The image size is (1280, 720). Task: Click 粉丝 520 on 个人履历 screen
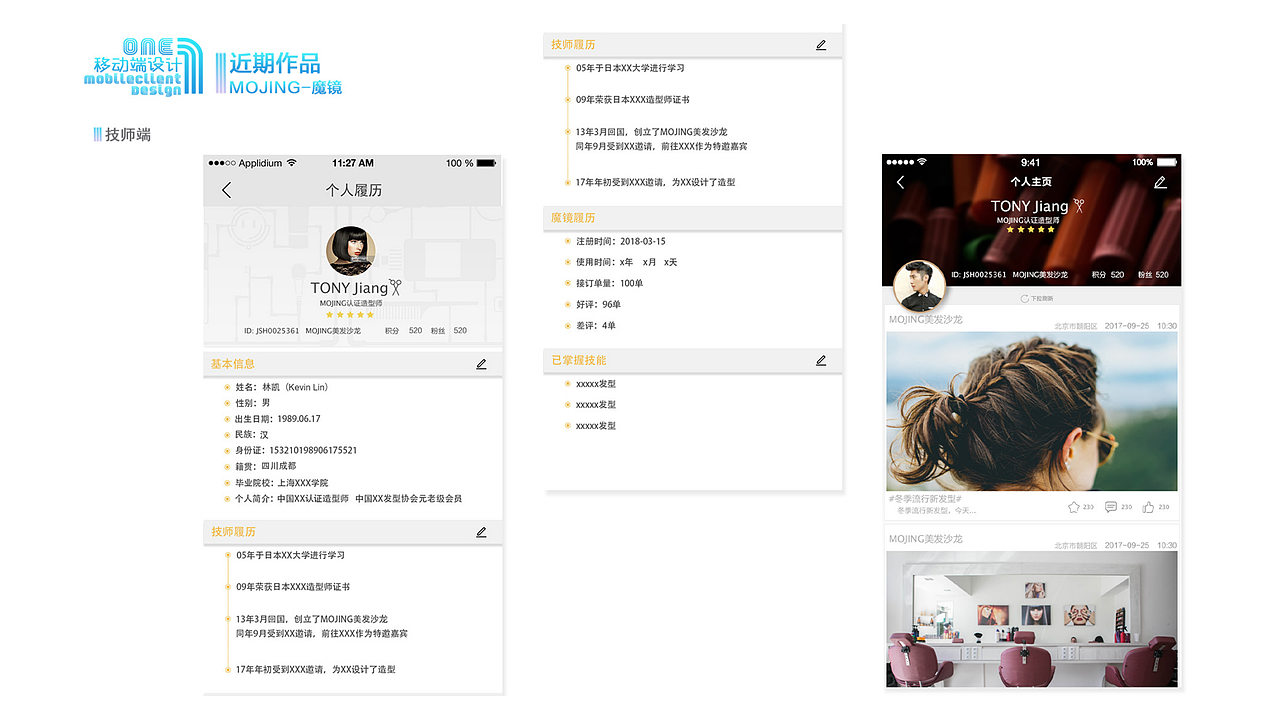pos(449,331)
